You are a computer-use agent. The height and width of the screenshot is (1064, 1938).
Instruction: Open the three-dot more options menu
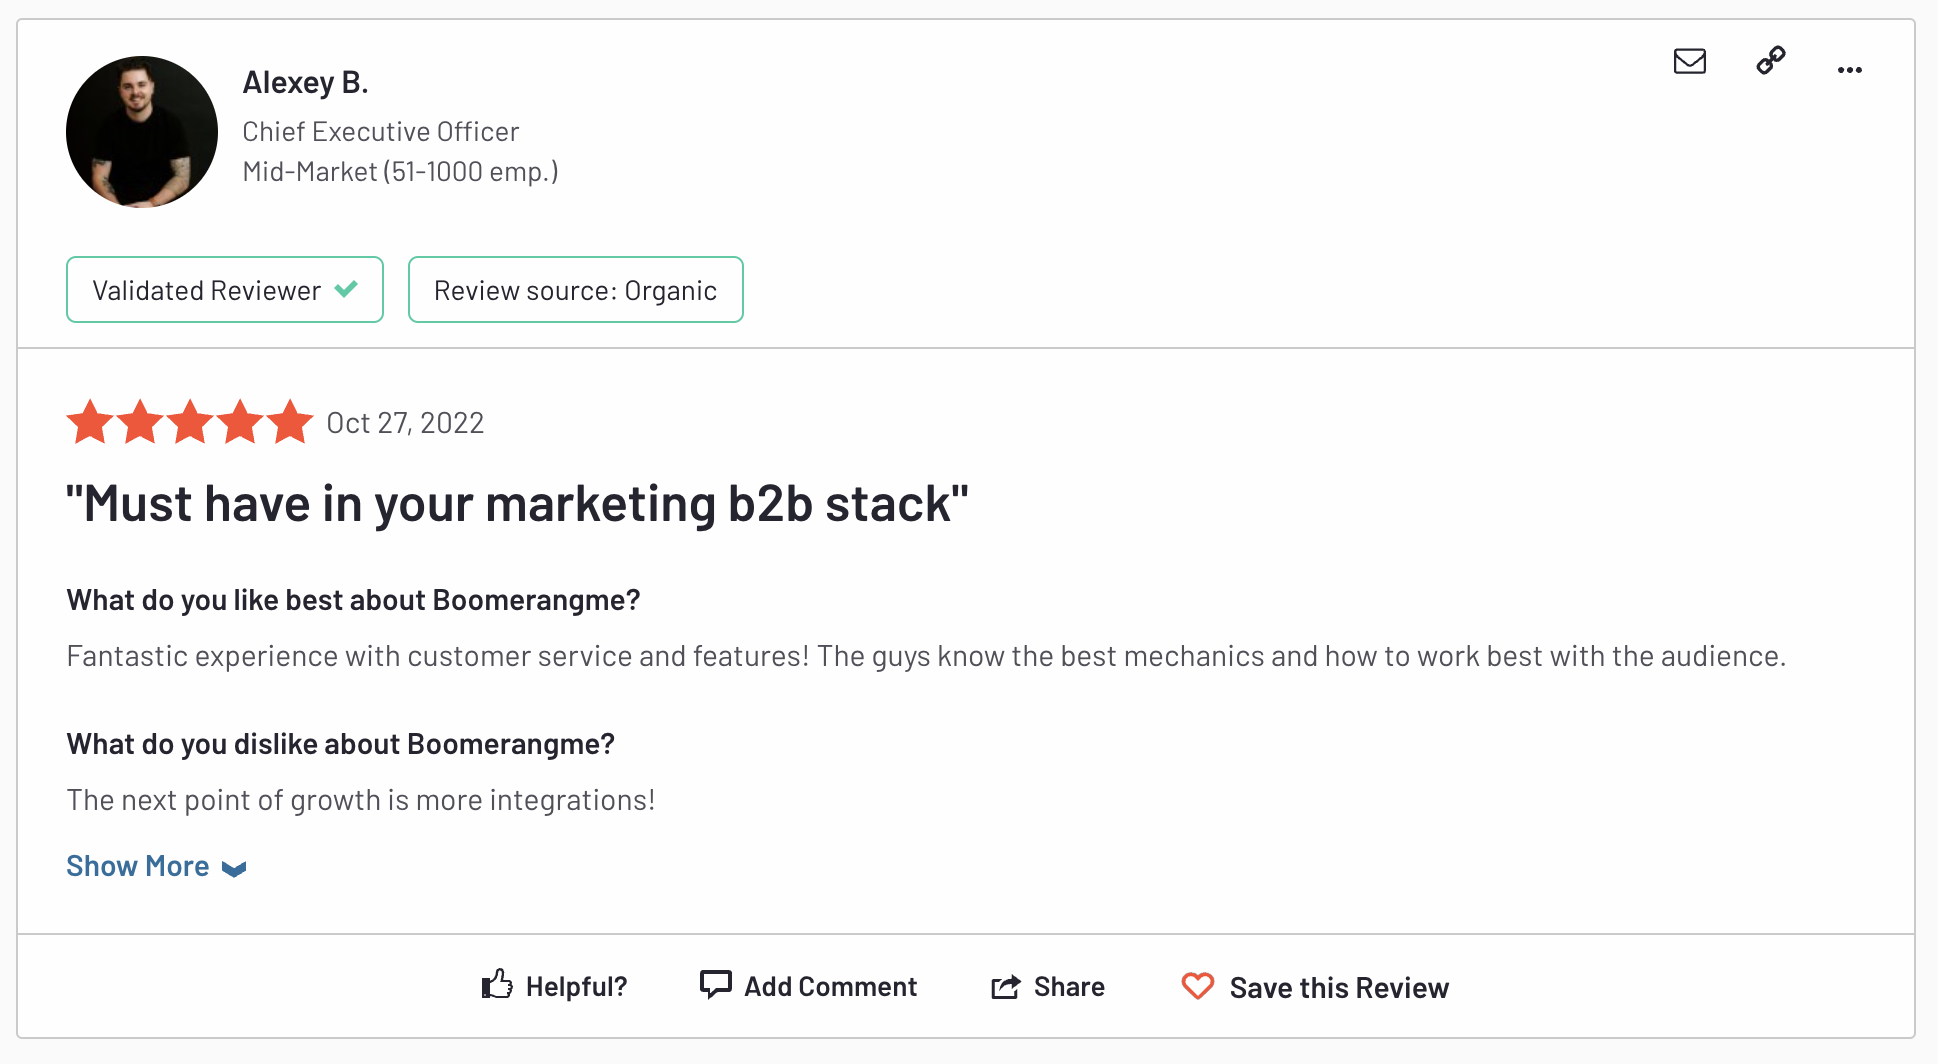[1850, 70]
